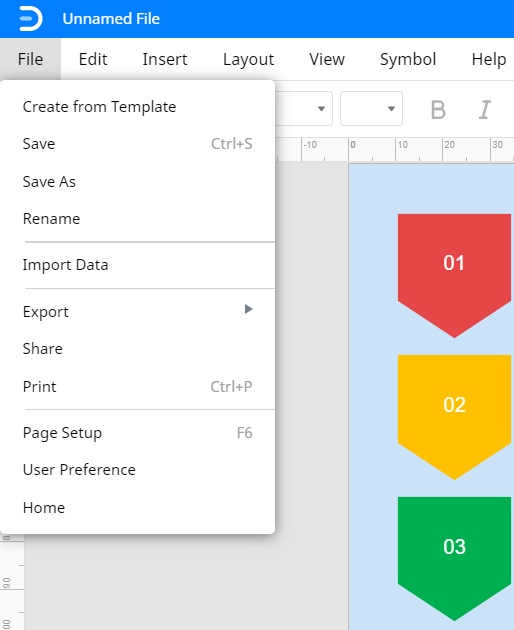This screenshot has height=630, width=514.
Task: Expand the Export submenu arrow
Action: [x=248, y=309]
